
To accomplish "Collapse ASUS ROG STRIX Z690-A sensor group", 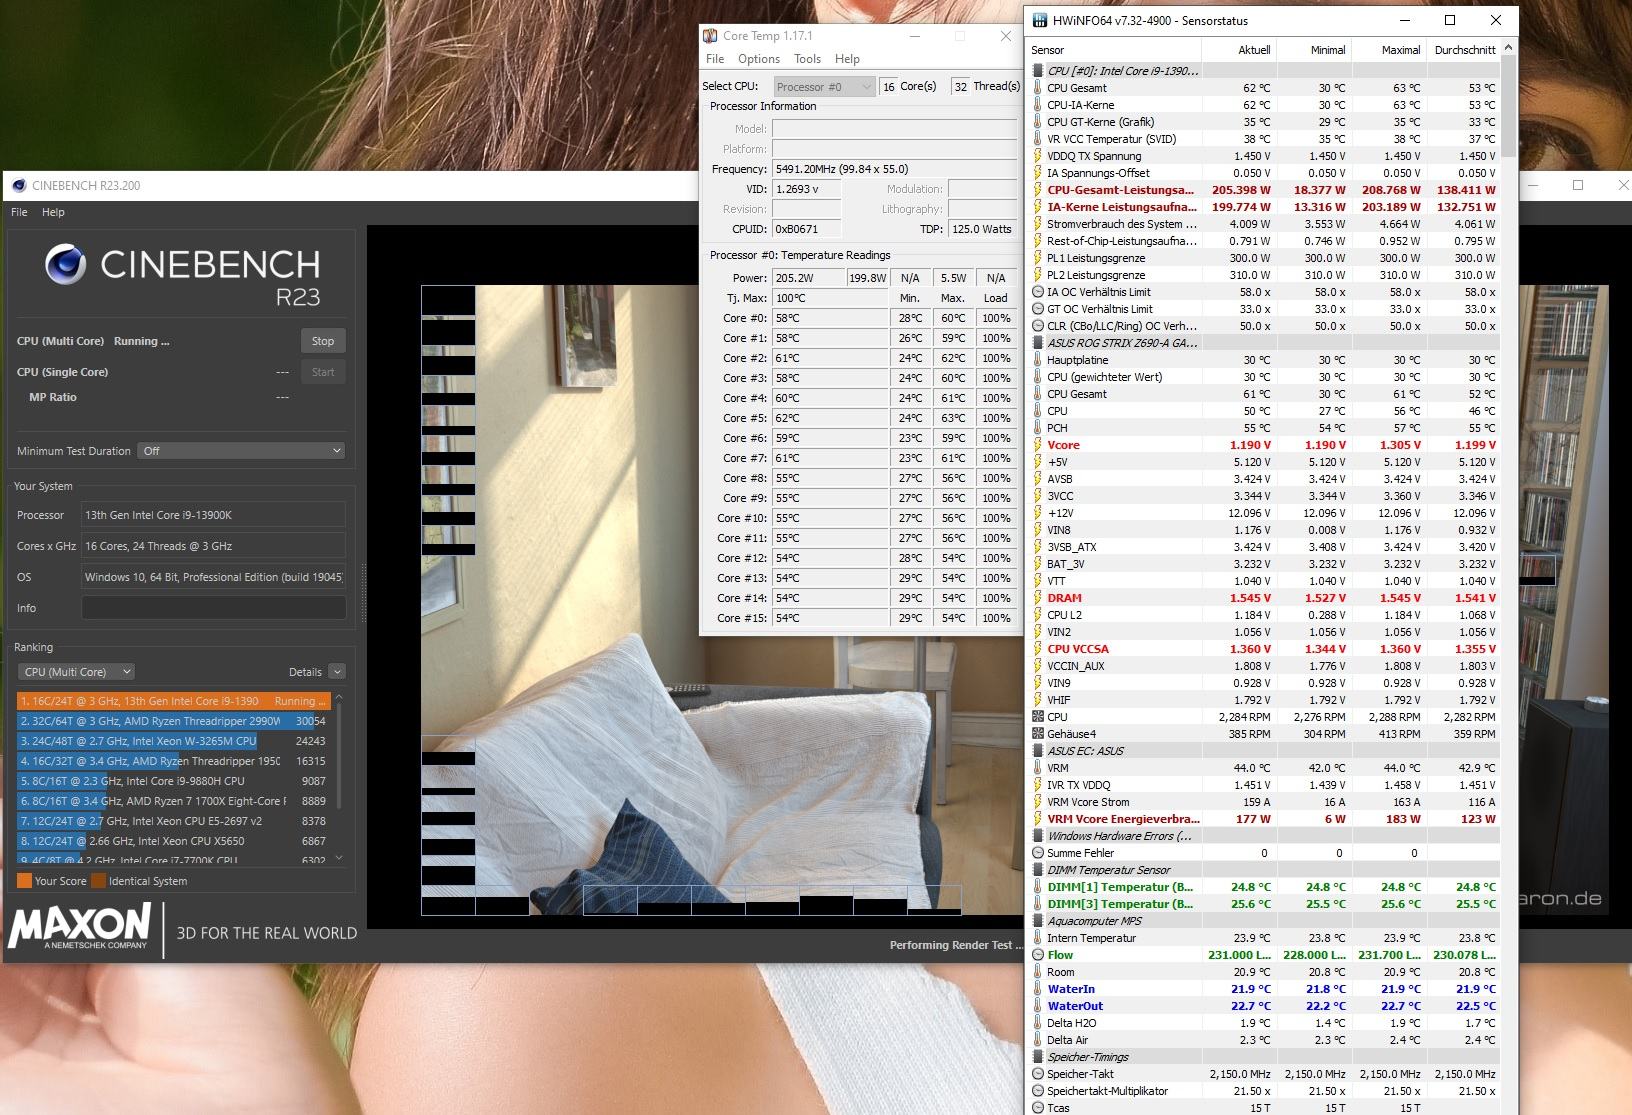I will (1037, 343).
